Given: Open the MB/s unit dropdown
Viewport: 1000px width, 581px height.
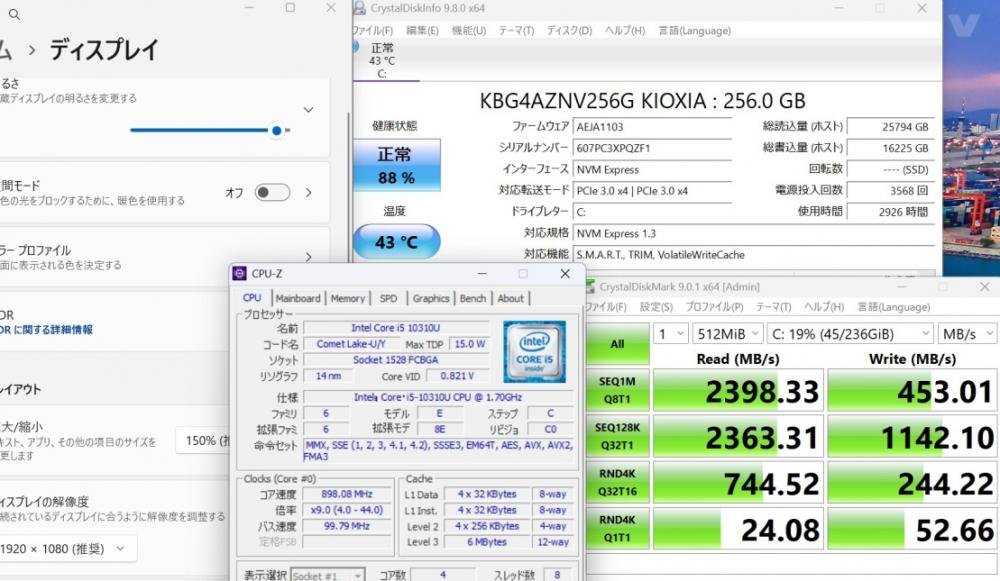Looking at the screenshot, I should pyautogui.click(x=968, y=334).
